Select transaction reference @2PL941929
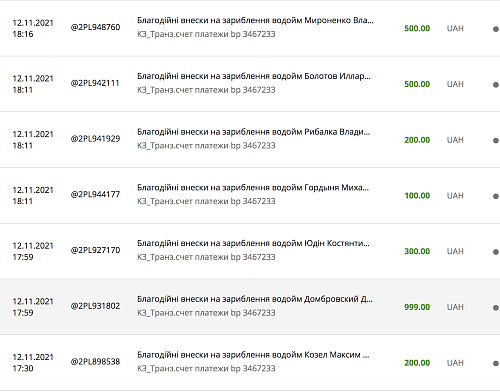Image resolution: width=500 pixels, height=392 pixels. coord(95,139)
